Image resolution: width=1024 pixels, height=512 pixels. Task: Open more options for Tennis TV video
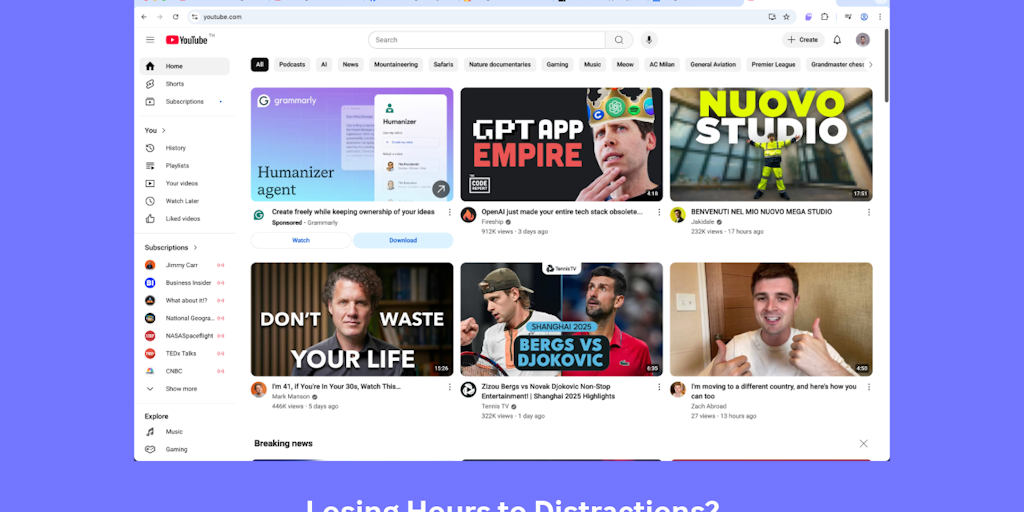click(x=659, y=387)
